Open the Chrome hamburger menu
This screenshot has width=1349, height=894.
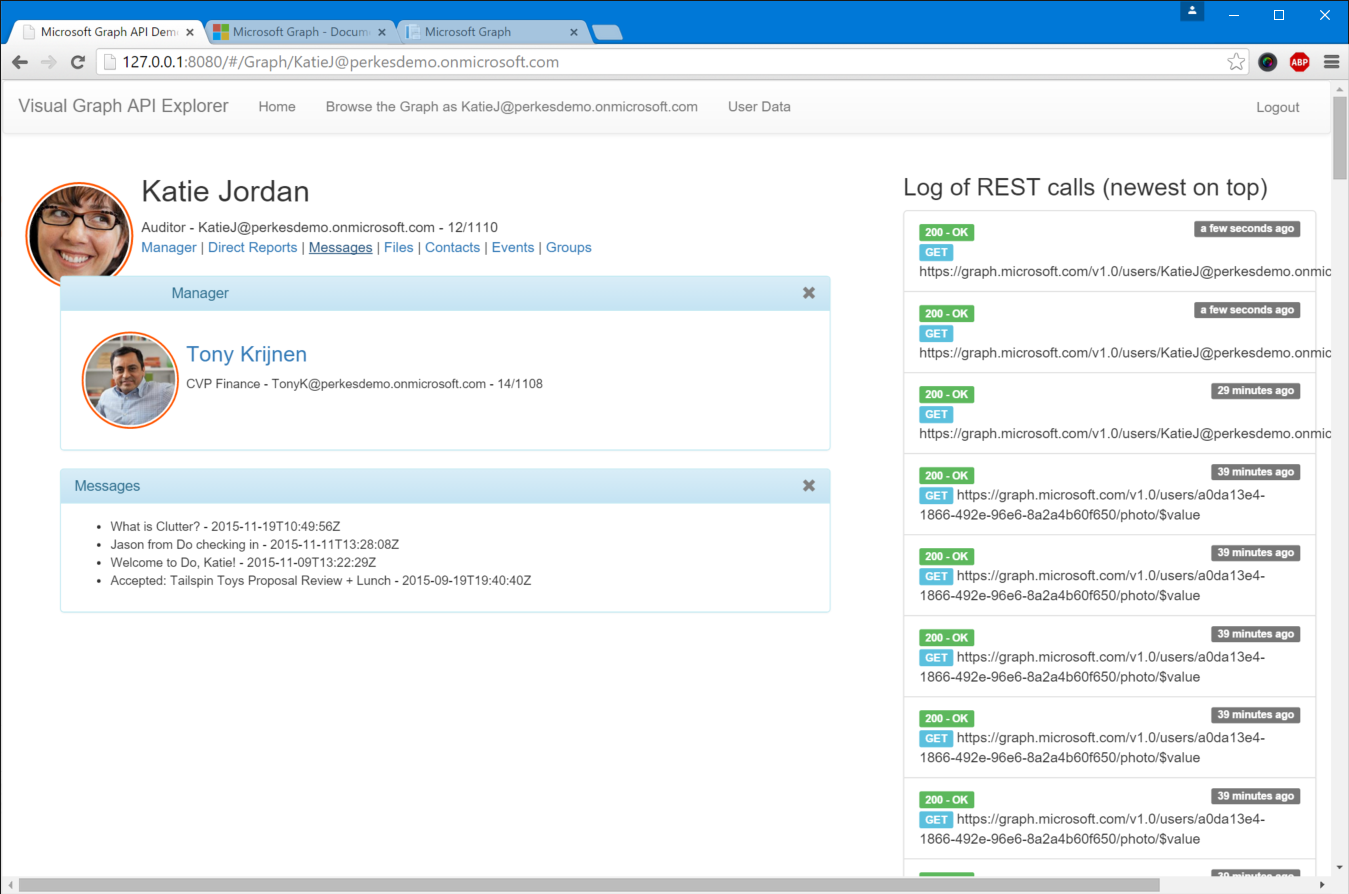pos(1331,62)
